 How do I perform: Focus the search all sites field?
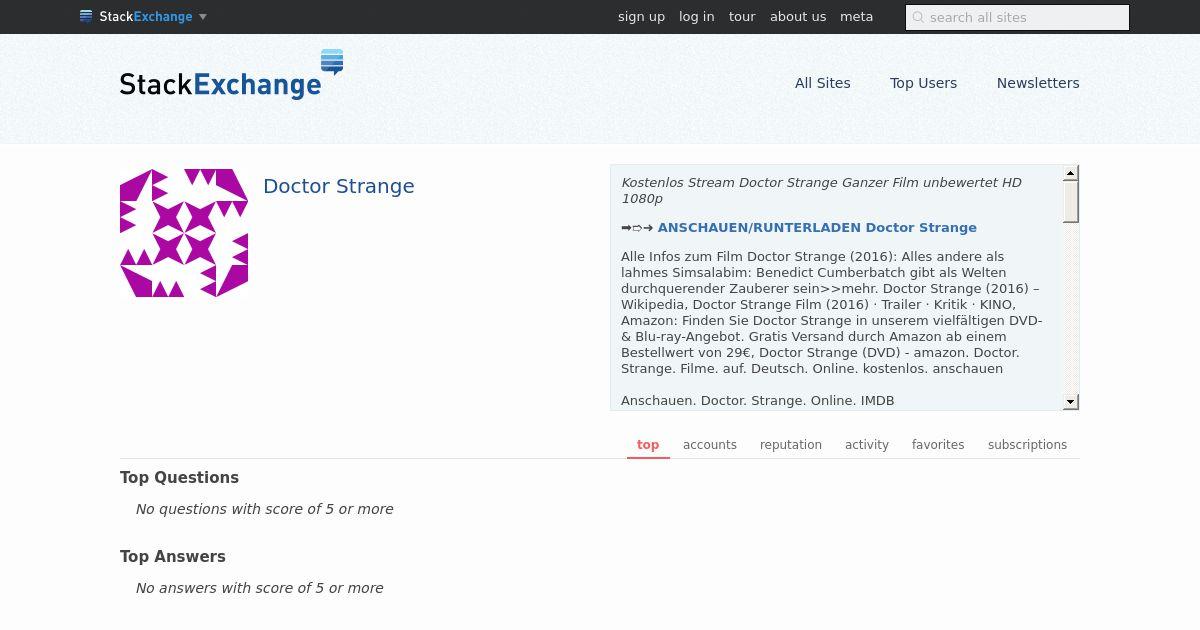pos(1017,17)
